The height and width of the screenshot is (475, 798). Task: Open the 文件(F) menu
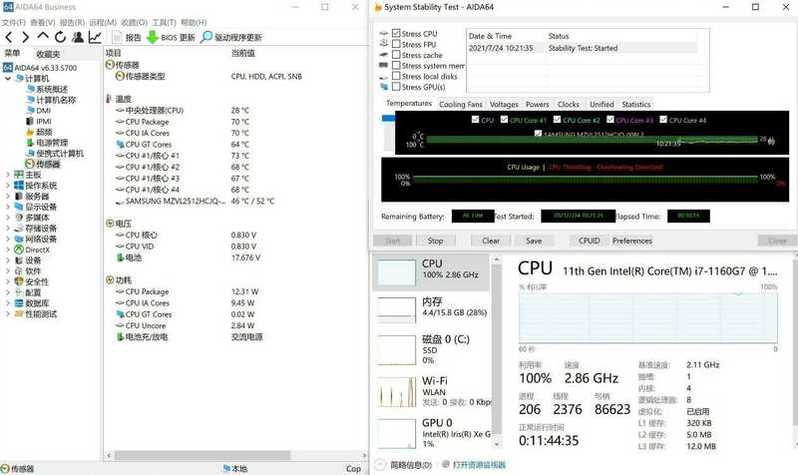point(14,22)
